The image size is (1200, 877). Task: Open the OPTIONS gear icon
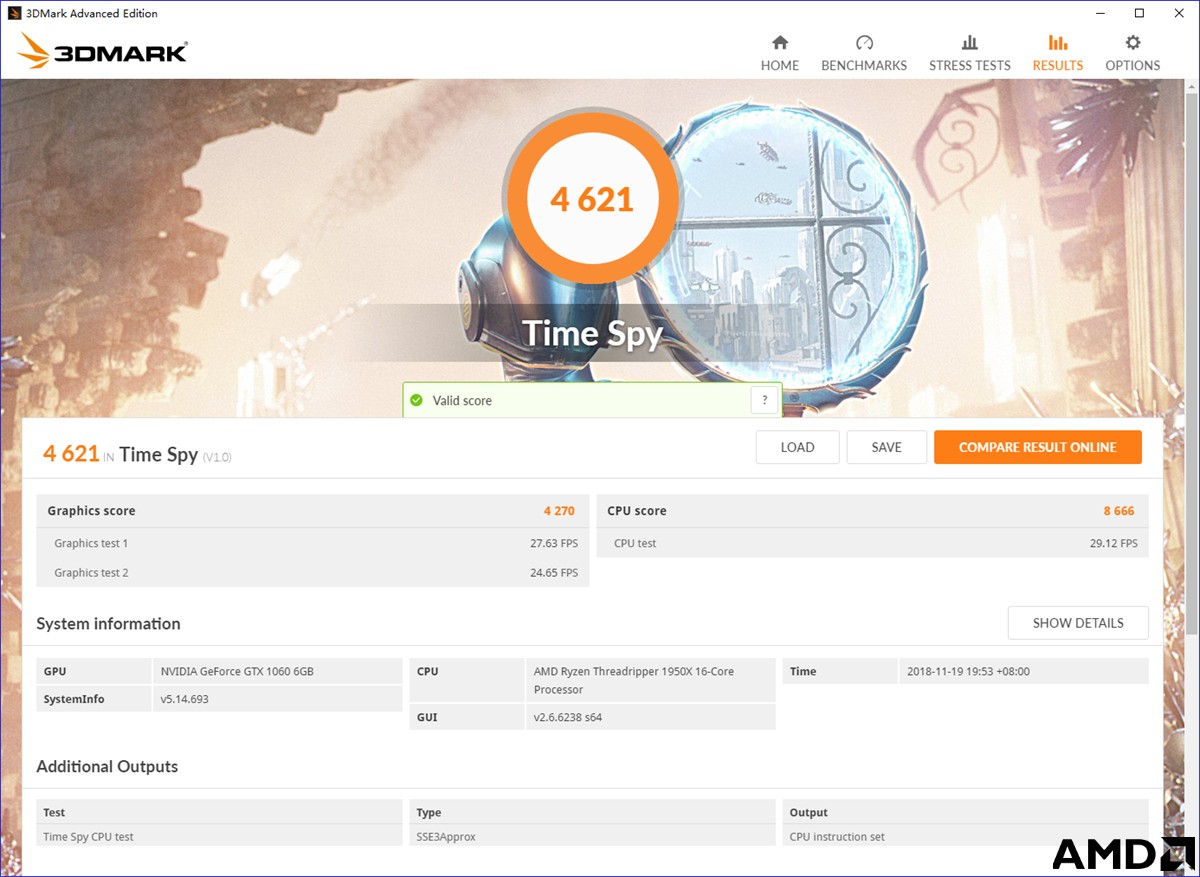click(1133, 42)
